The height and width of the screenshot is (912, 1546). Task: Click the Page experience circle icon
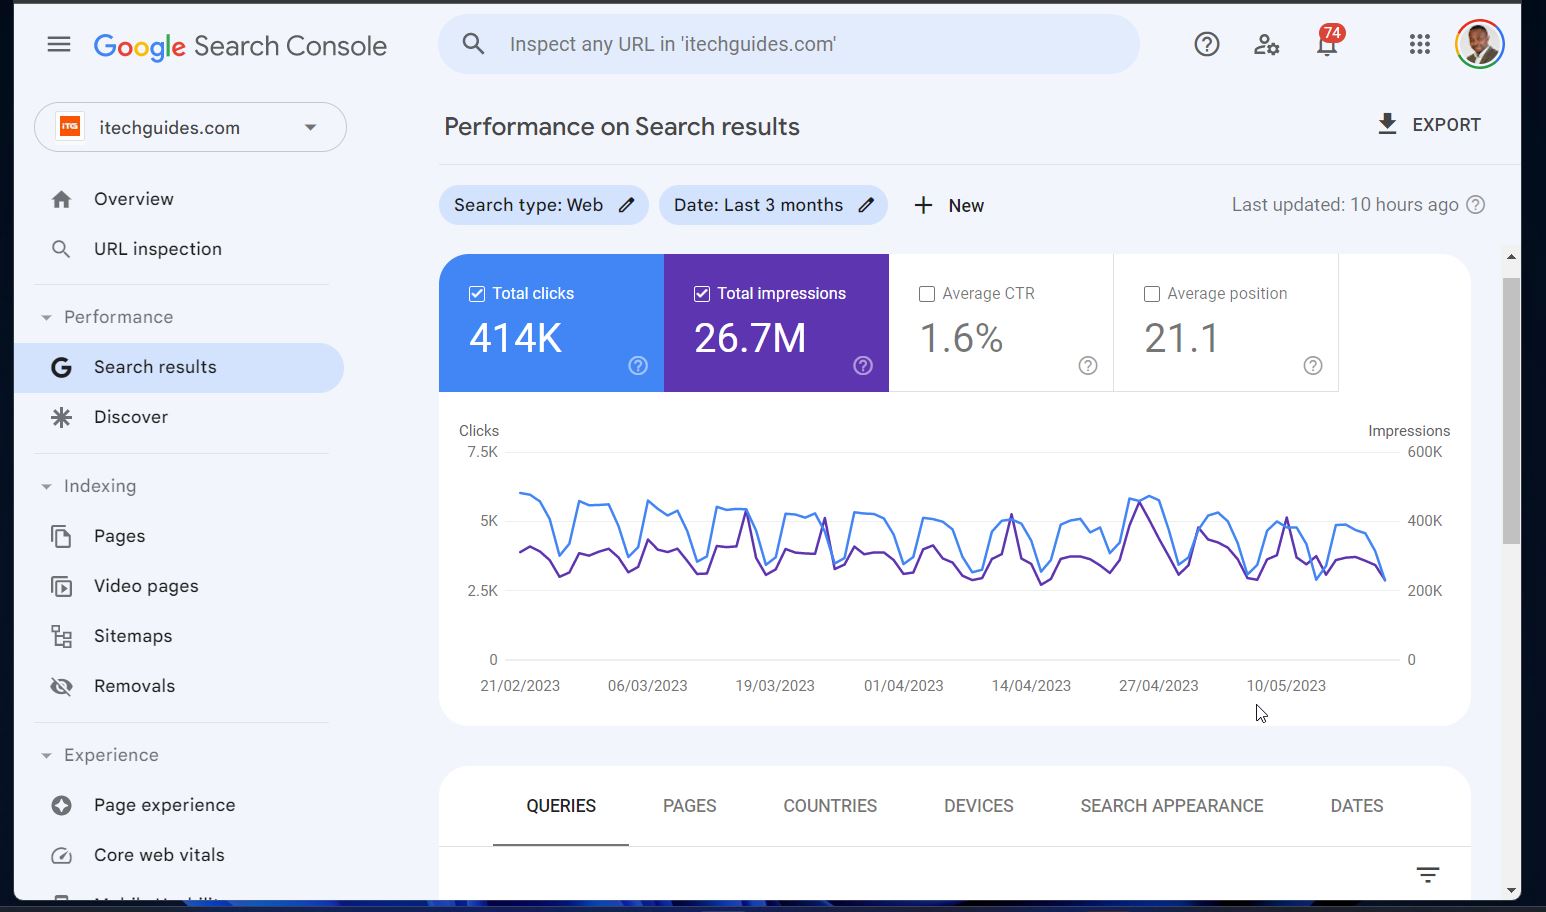pyautogui.click(x=61, y=805)
